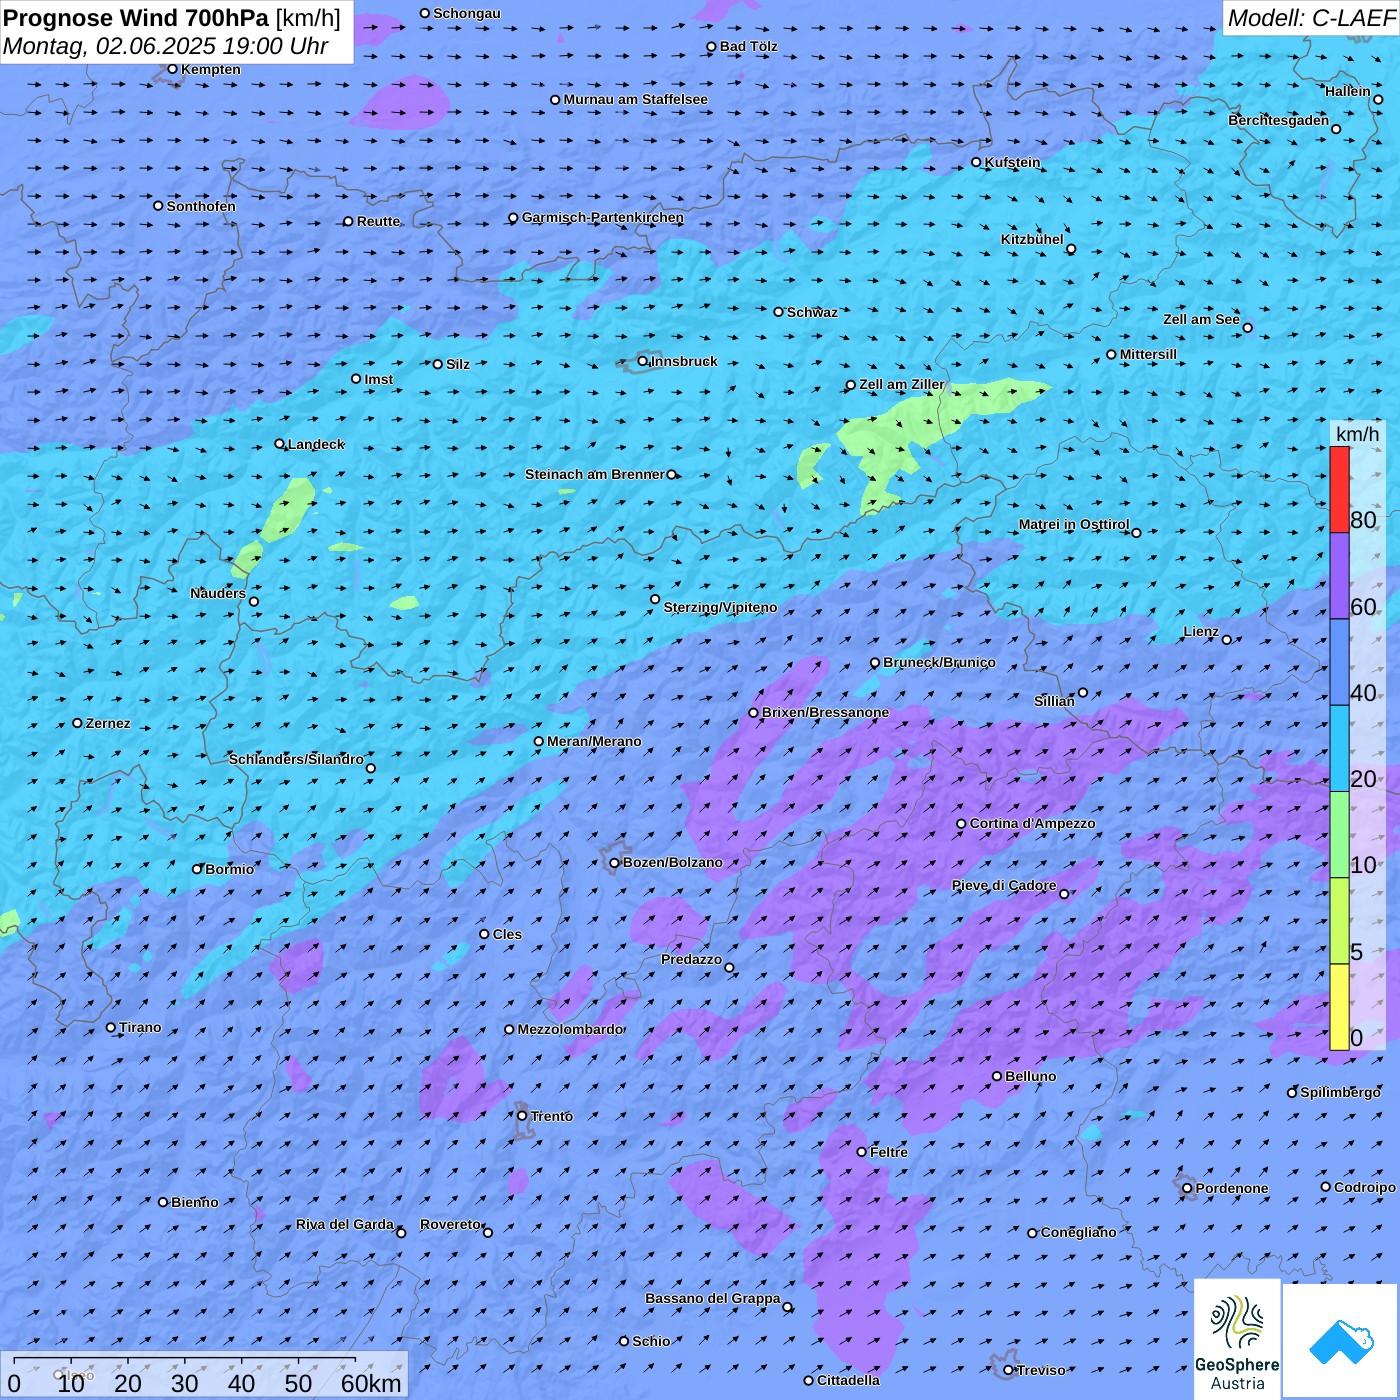Click the yellow 0 km/h legend color
Image resolution: width=1400 pixels, height=1400 pixels.
click(1339, 1007)
